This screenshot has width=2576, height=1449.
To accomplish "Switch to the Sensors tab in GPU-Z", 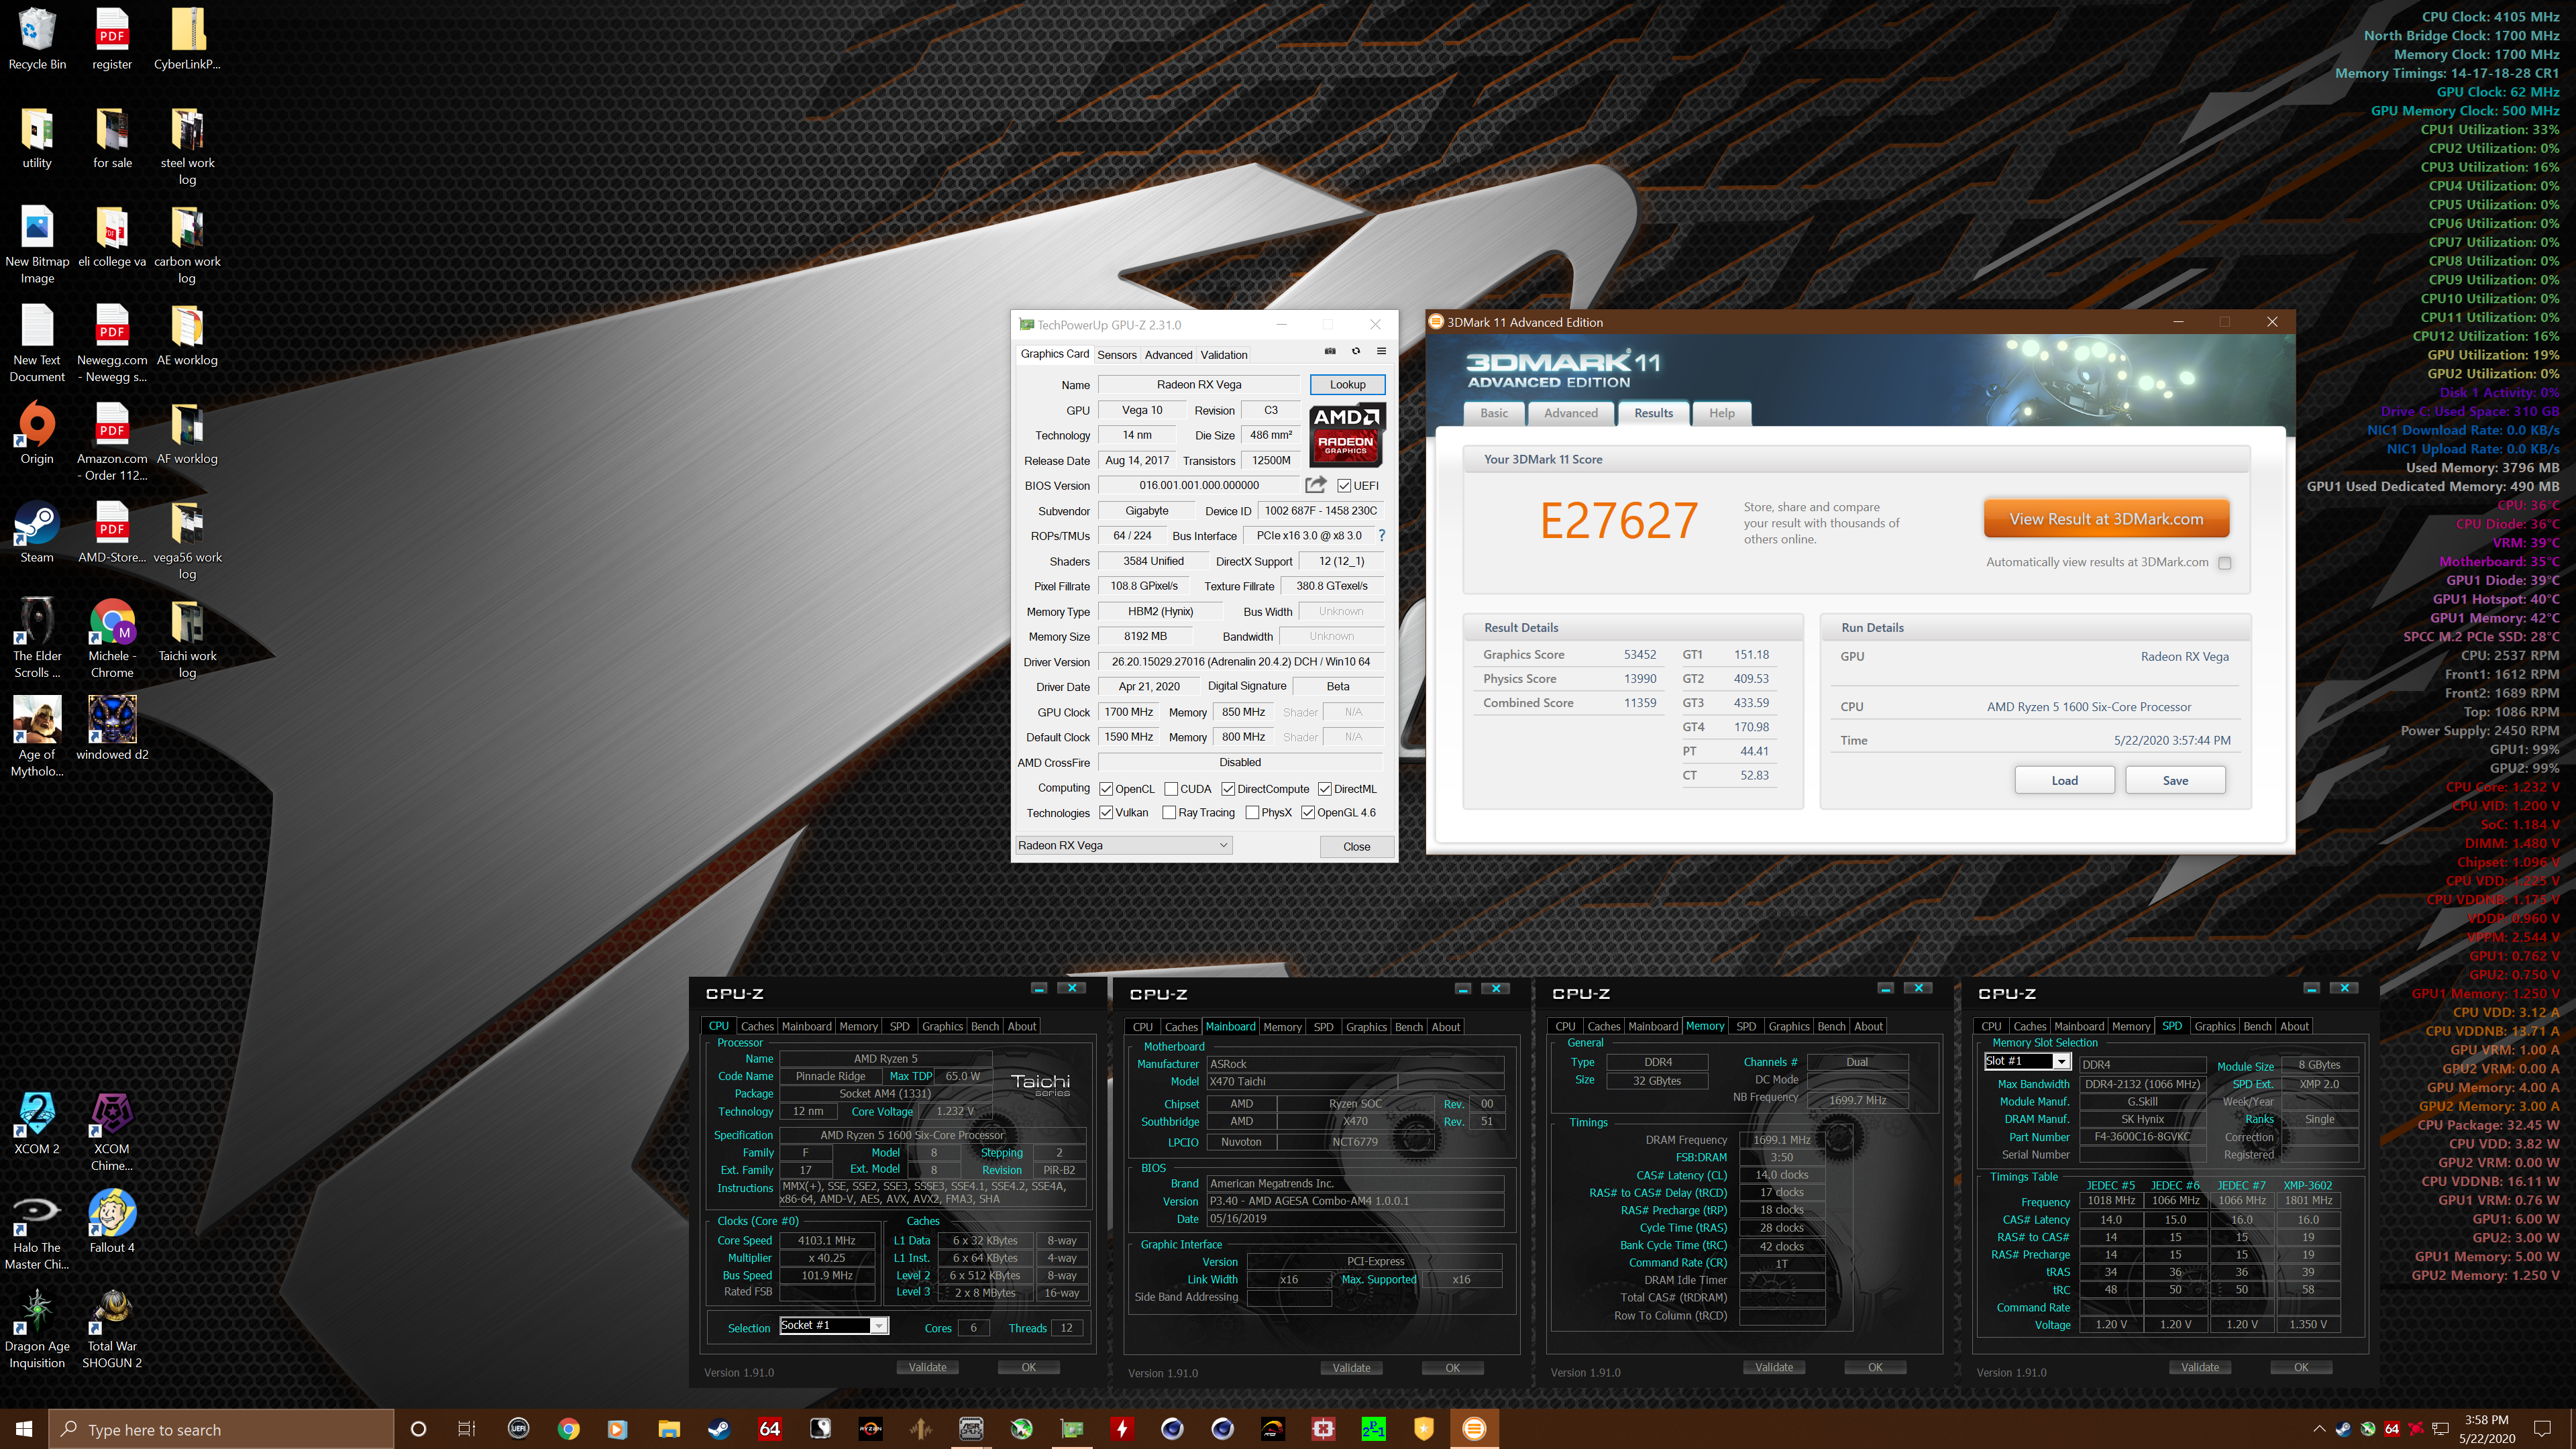I will pos(1117,355).
